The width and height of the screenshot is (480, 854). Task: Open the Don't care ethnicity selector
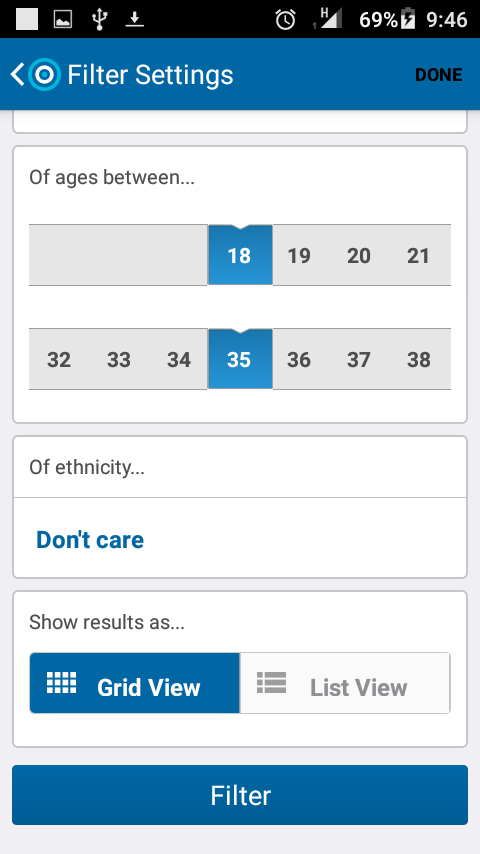[x=90, y=540]
